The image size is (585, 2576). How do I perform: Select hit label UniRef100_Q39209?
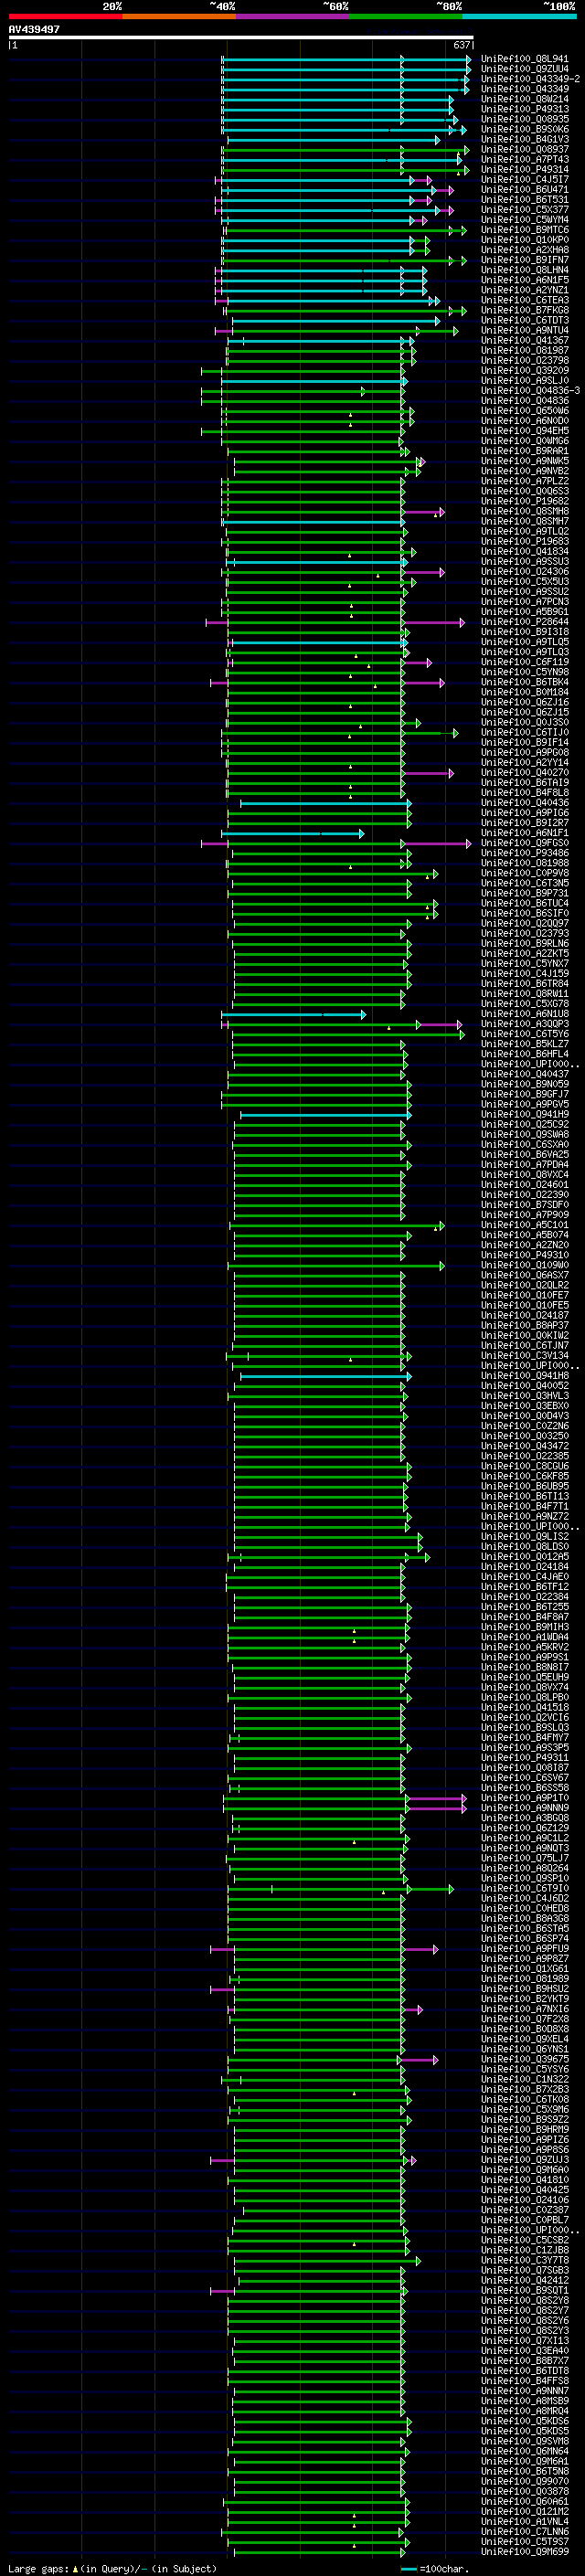click(x=525, y=370)
